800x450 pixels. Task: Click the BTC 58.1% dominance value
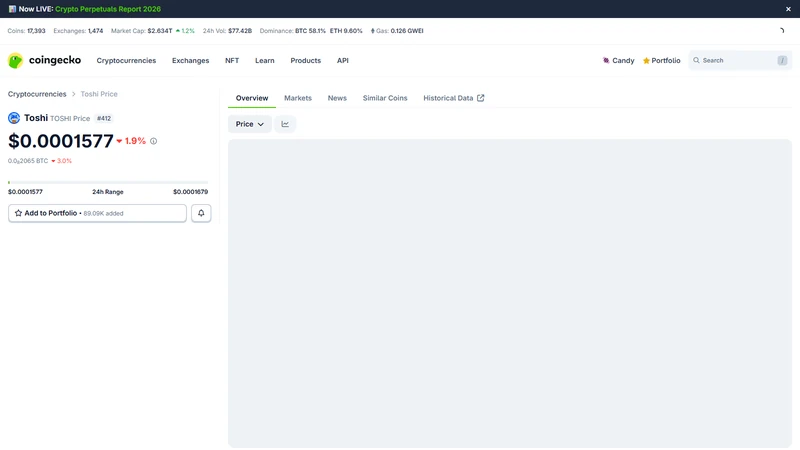310,31
